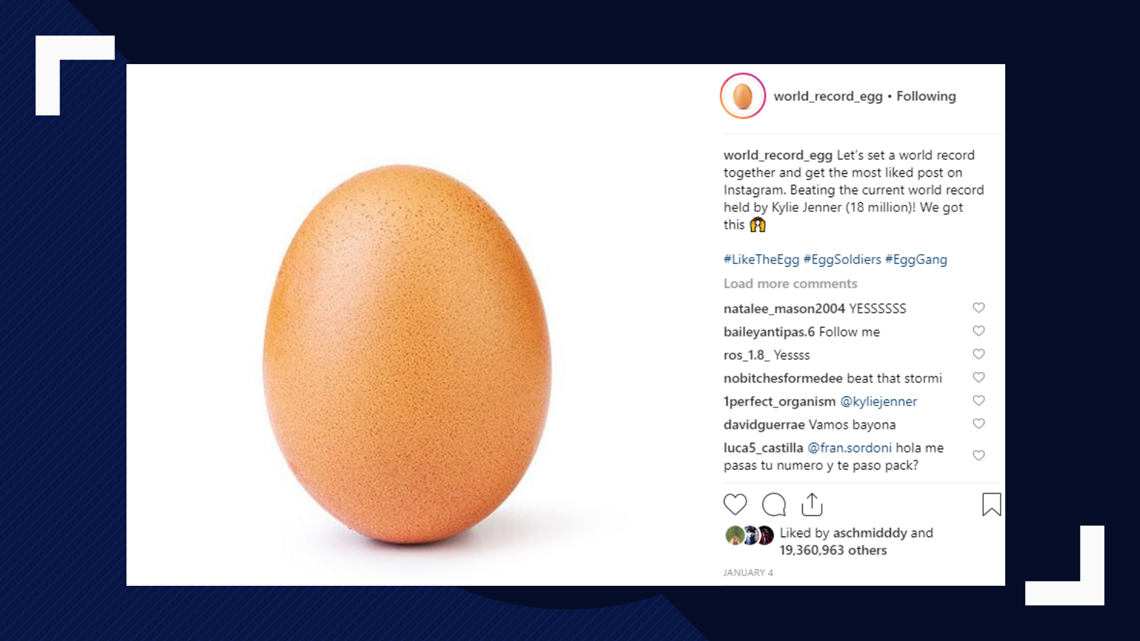1140x641 pixels.
Task: Open world_record_egg profile avatar
Action: pyautogui.click(x=742, y=96)
